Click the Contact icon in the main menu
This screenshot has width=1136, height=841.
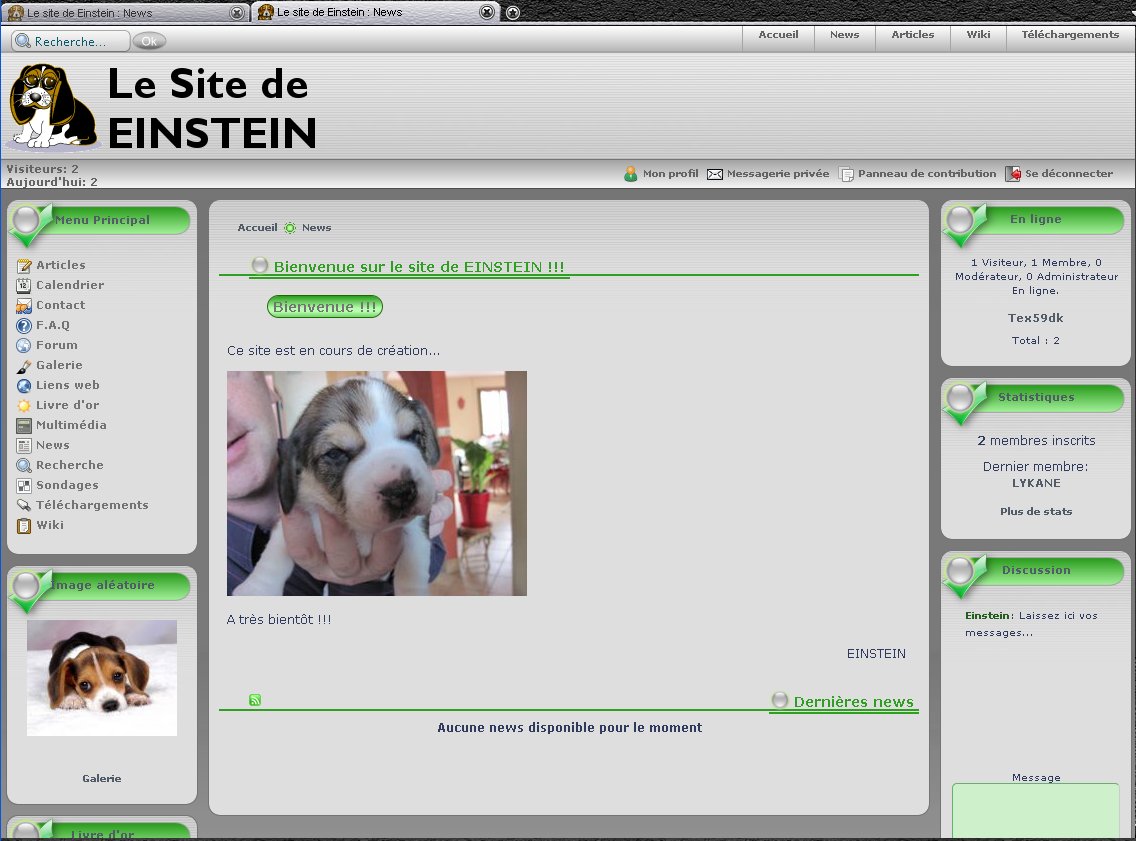point(24,306)
